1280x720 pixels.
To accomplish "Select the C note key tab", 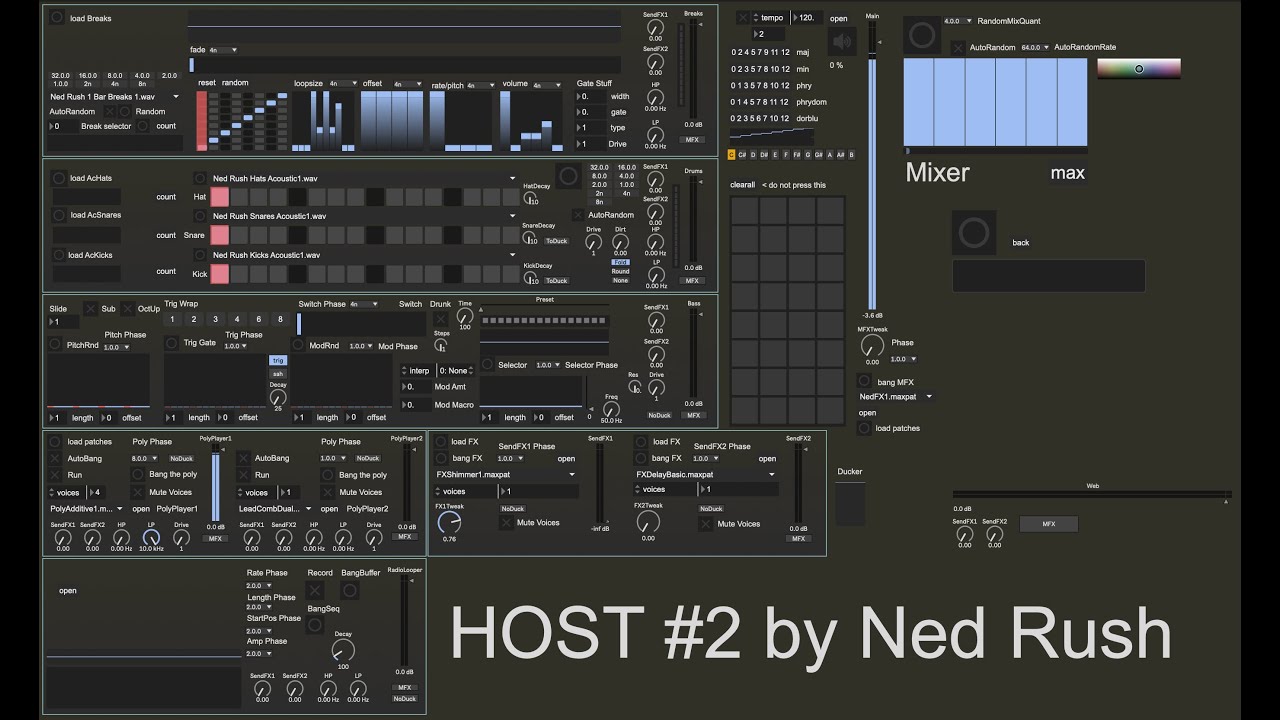I will click(731, 155).
